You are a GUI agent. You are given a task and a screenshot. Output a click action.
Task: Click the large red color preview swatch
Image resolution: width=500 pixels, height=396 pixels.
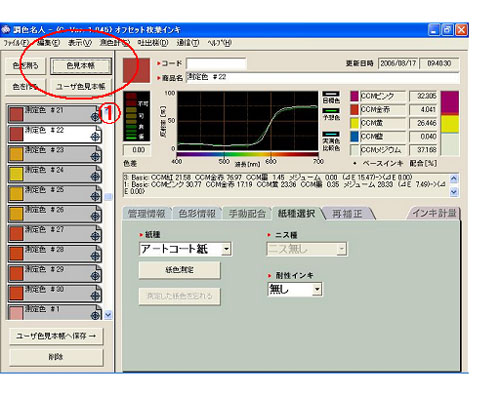click(x=136, y=70)
